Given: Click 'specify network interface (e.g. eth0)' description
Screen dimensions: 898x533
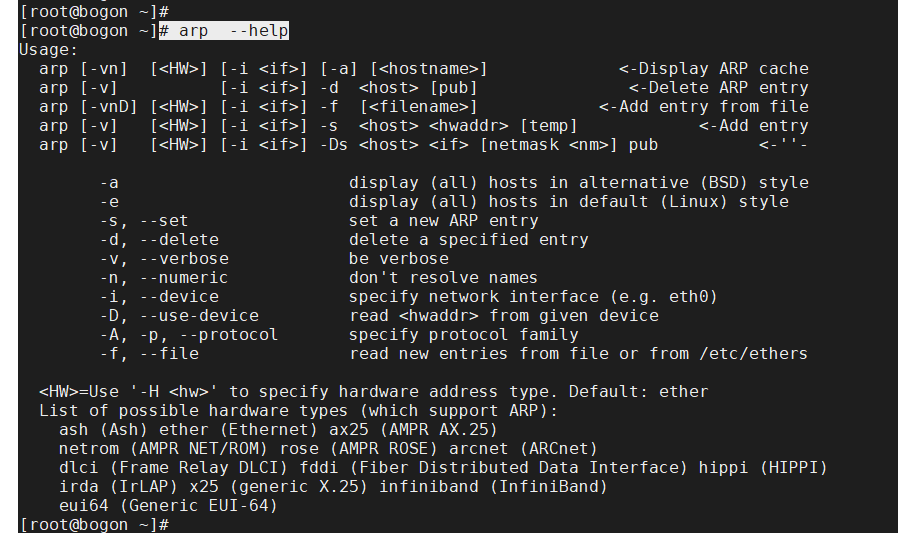Looking at the screenshot, I should (x=533, y=297).
